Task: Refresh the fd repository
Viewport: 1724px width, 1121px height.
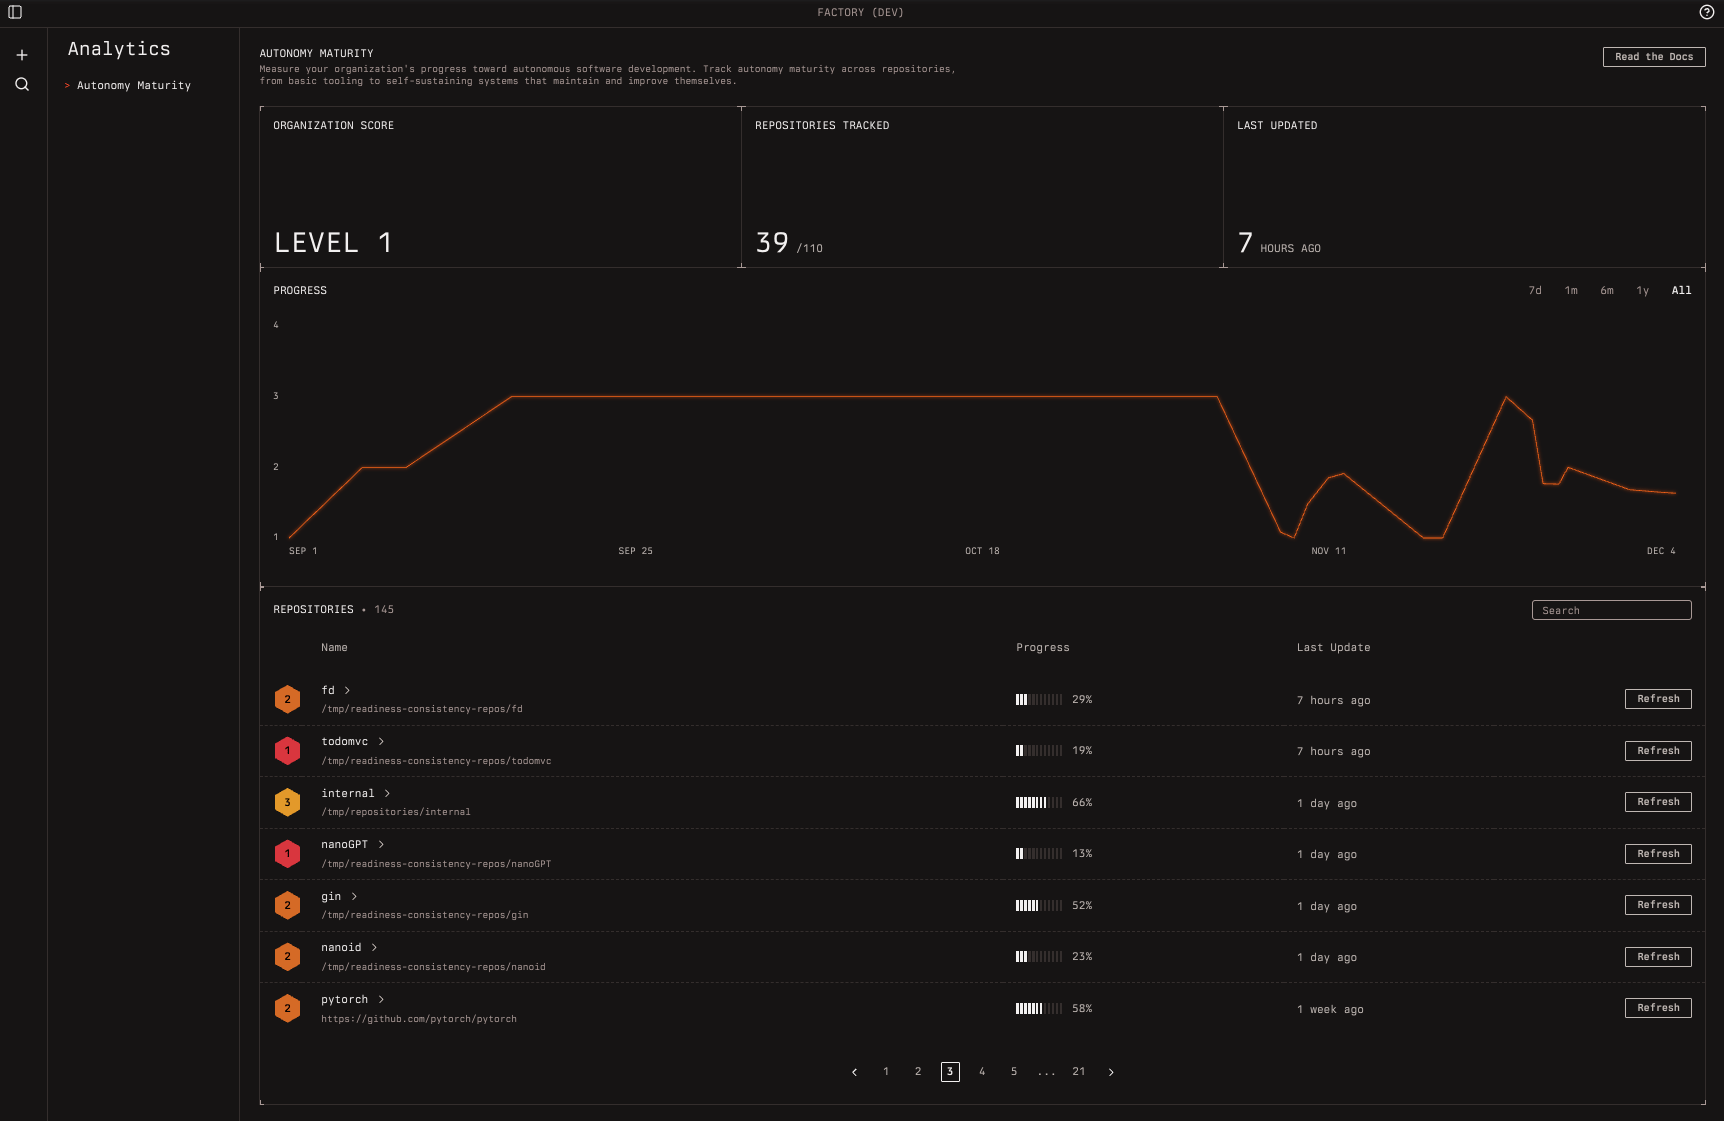Action: [x=1658, y=699]
